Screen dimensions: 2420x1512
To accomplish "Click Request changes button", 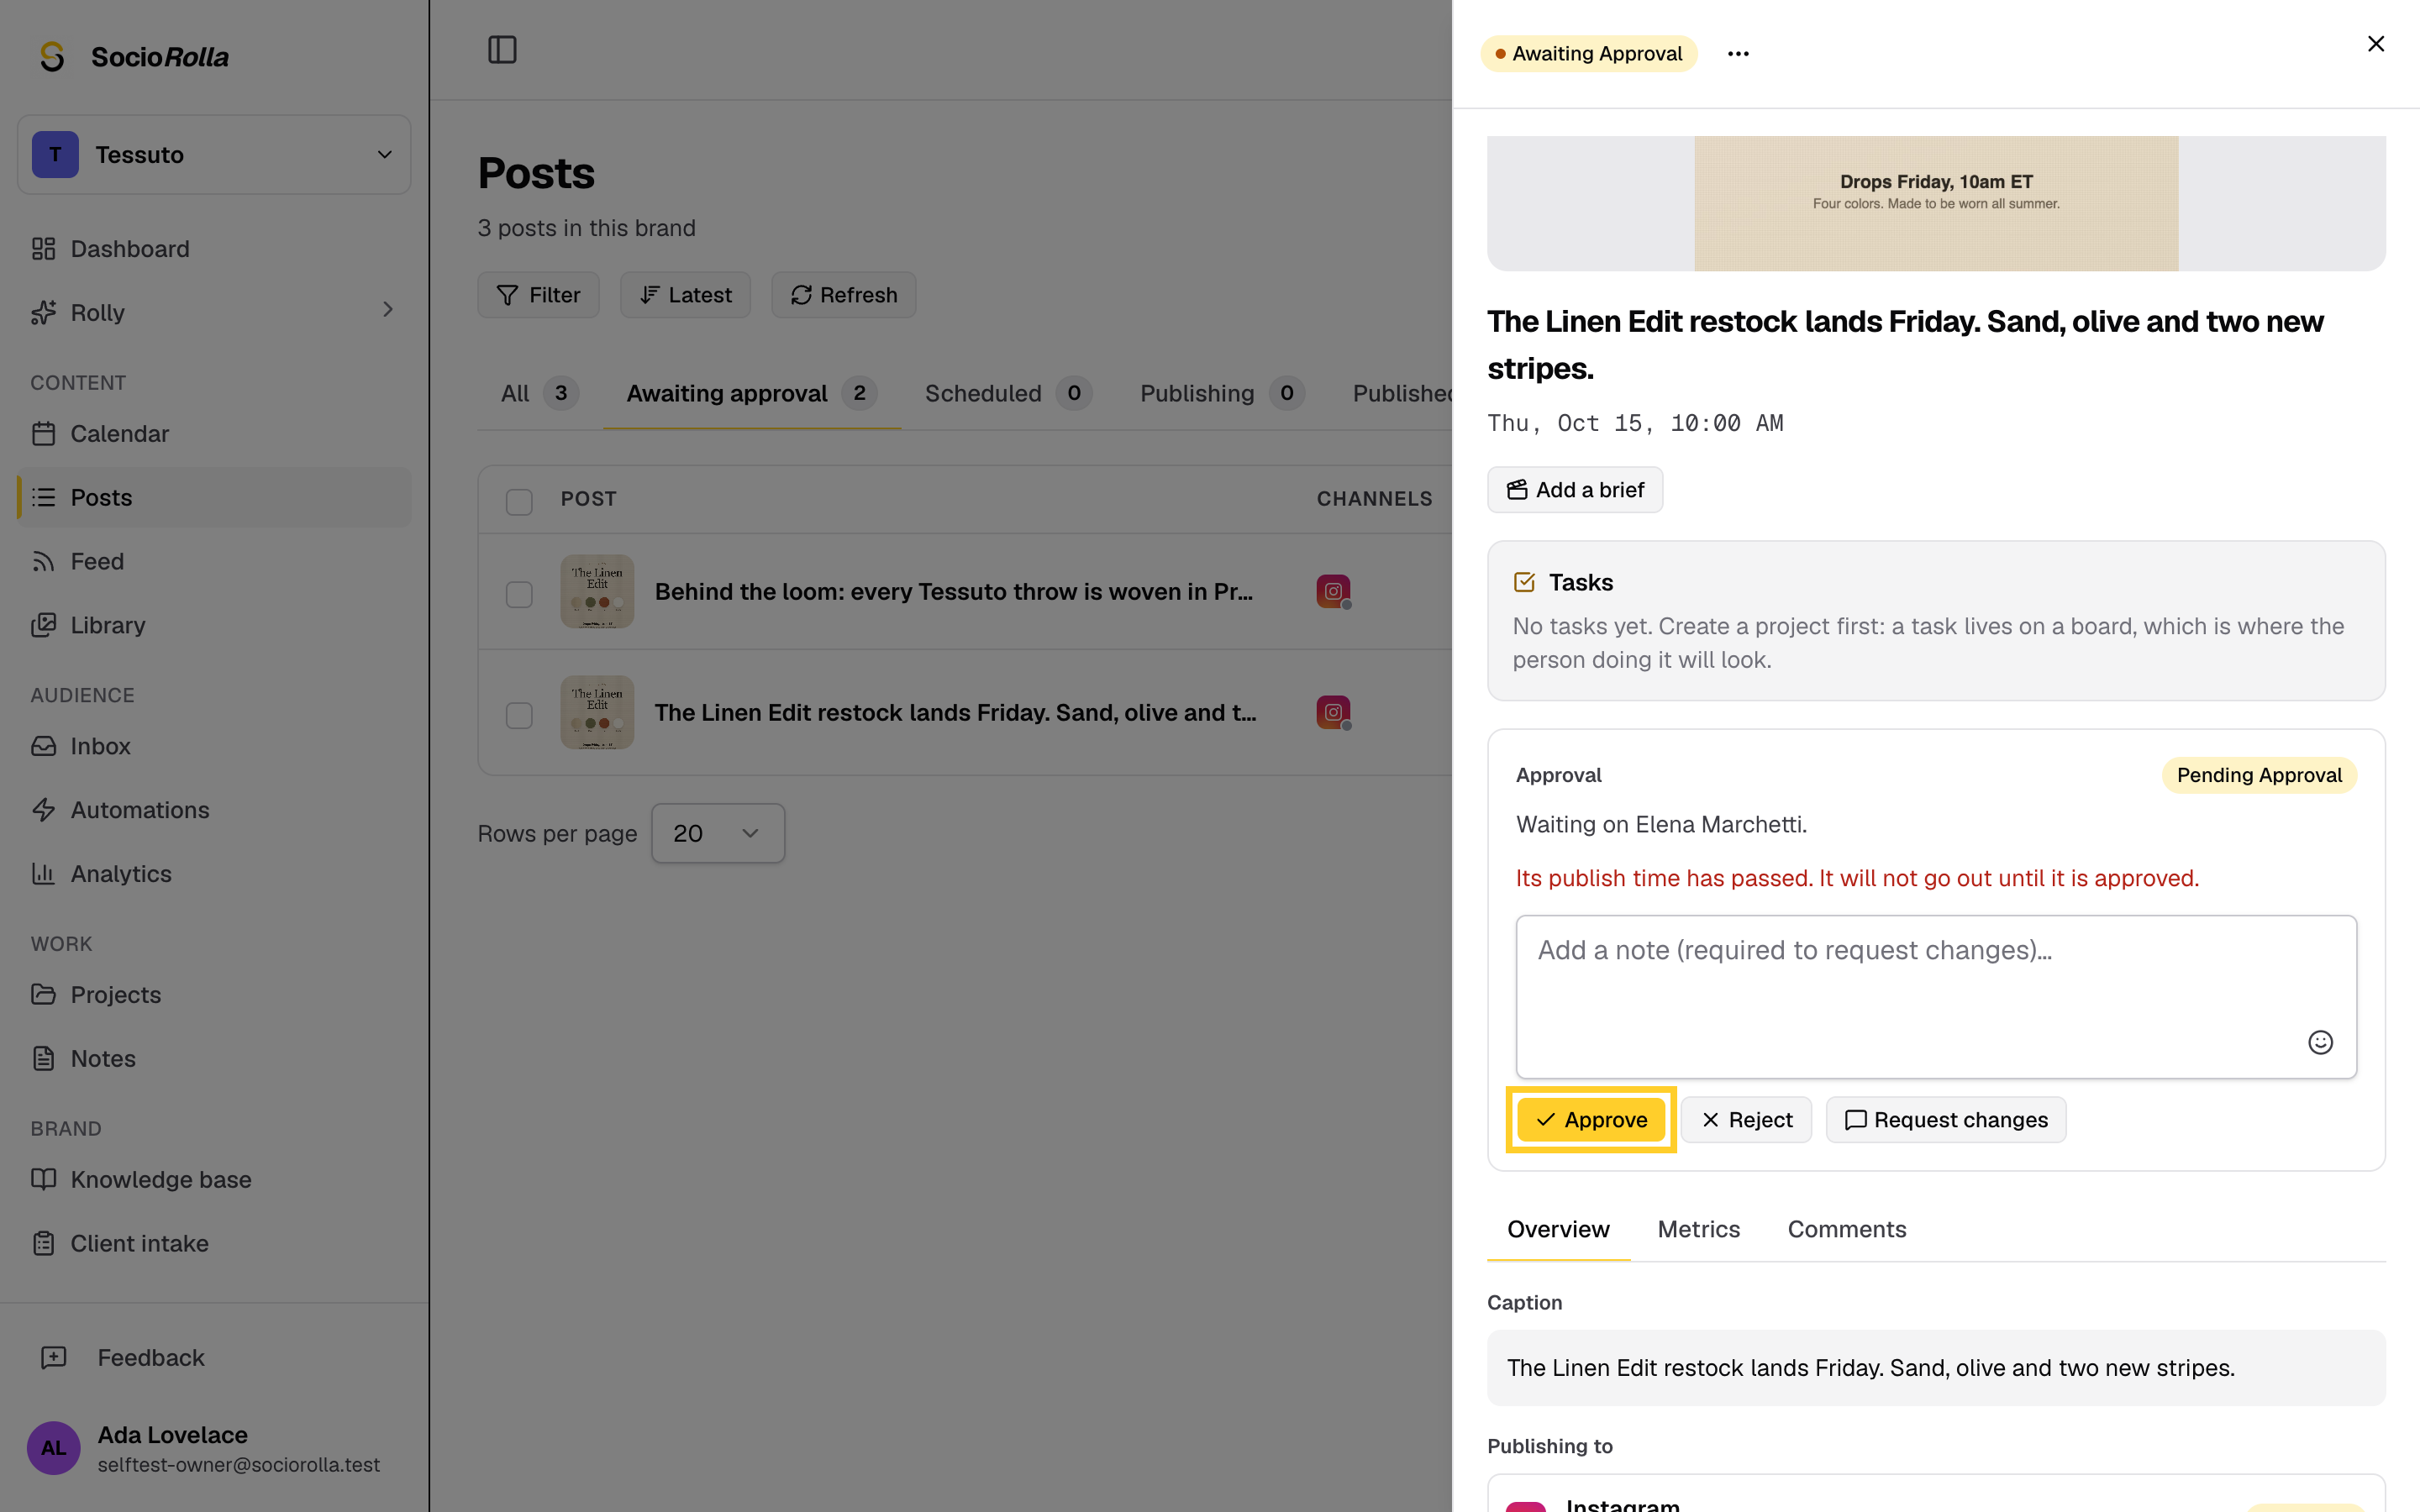I will pyautogui.click(x=1945, y=1120).
